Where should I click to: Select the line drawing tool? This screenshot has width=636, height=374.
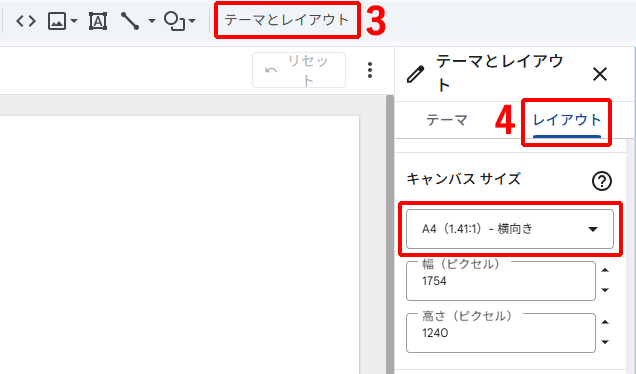[x=130, y=21]
